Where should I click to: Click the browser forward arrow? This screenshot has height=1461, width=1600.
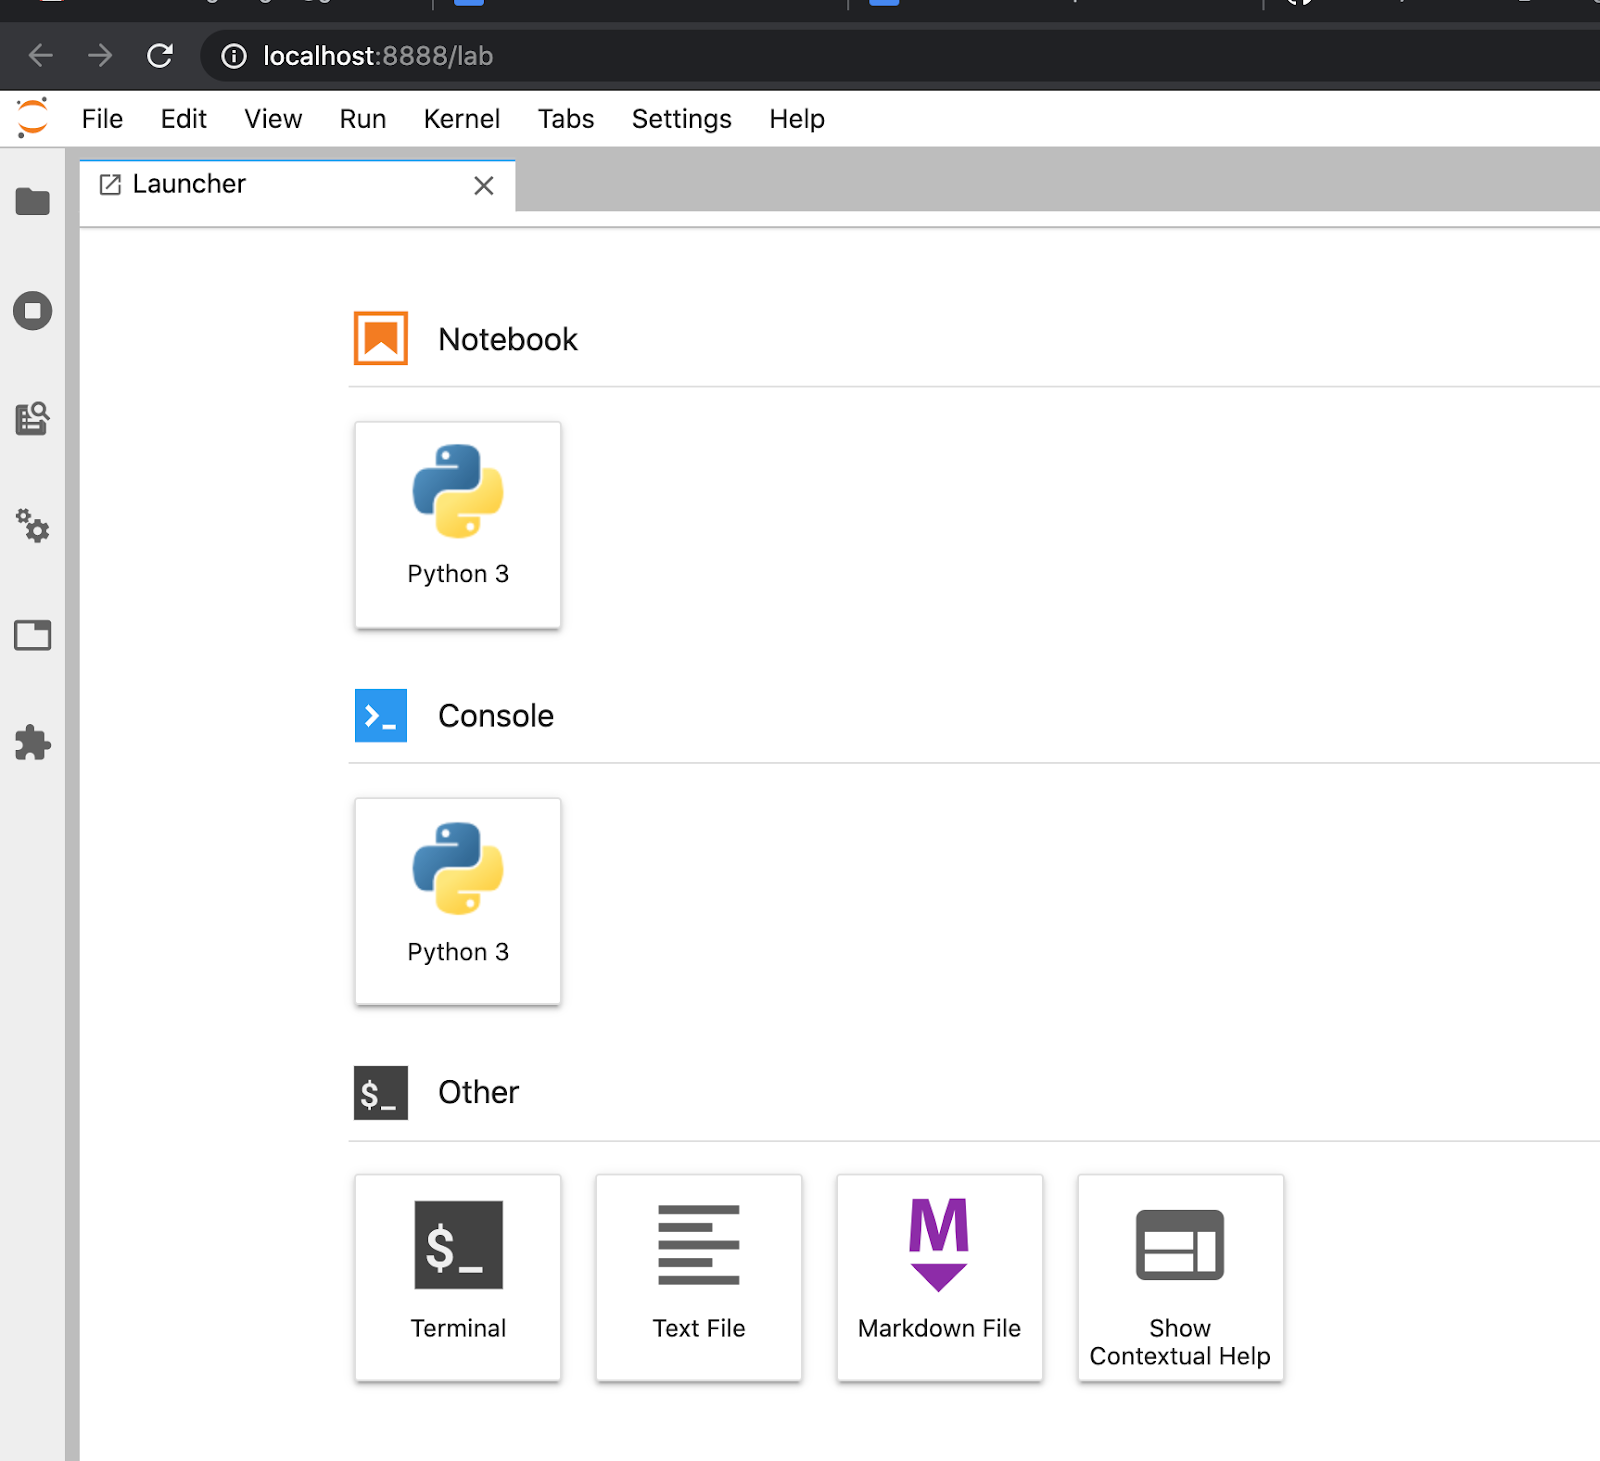click(100, 55)
